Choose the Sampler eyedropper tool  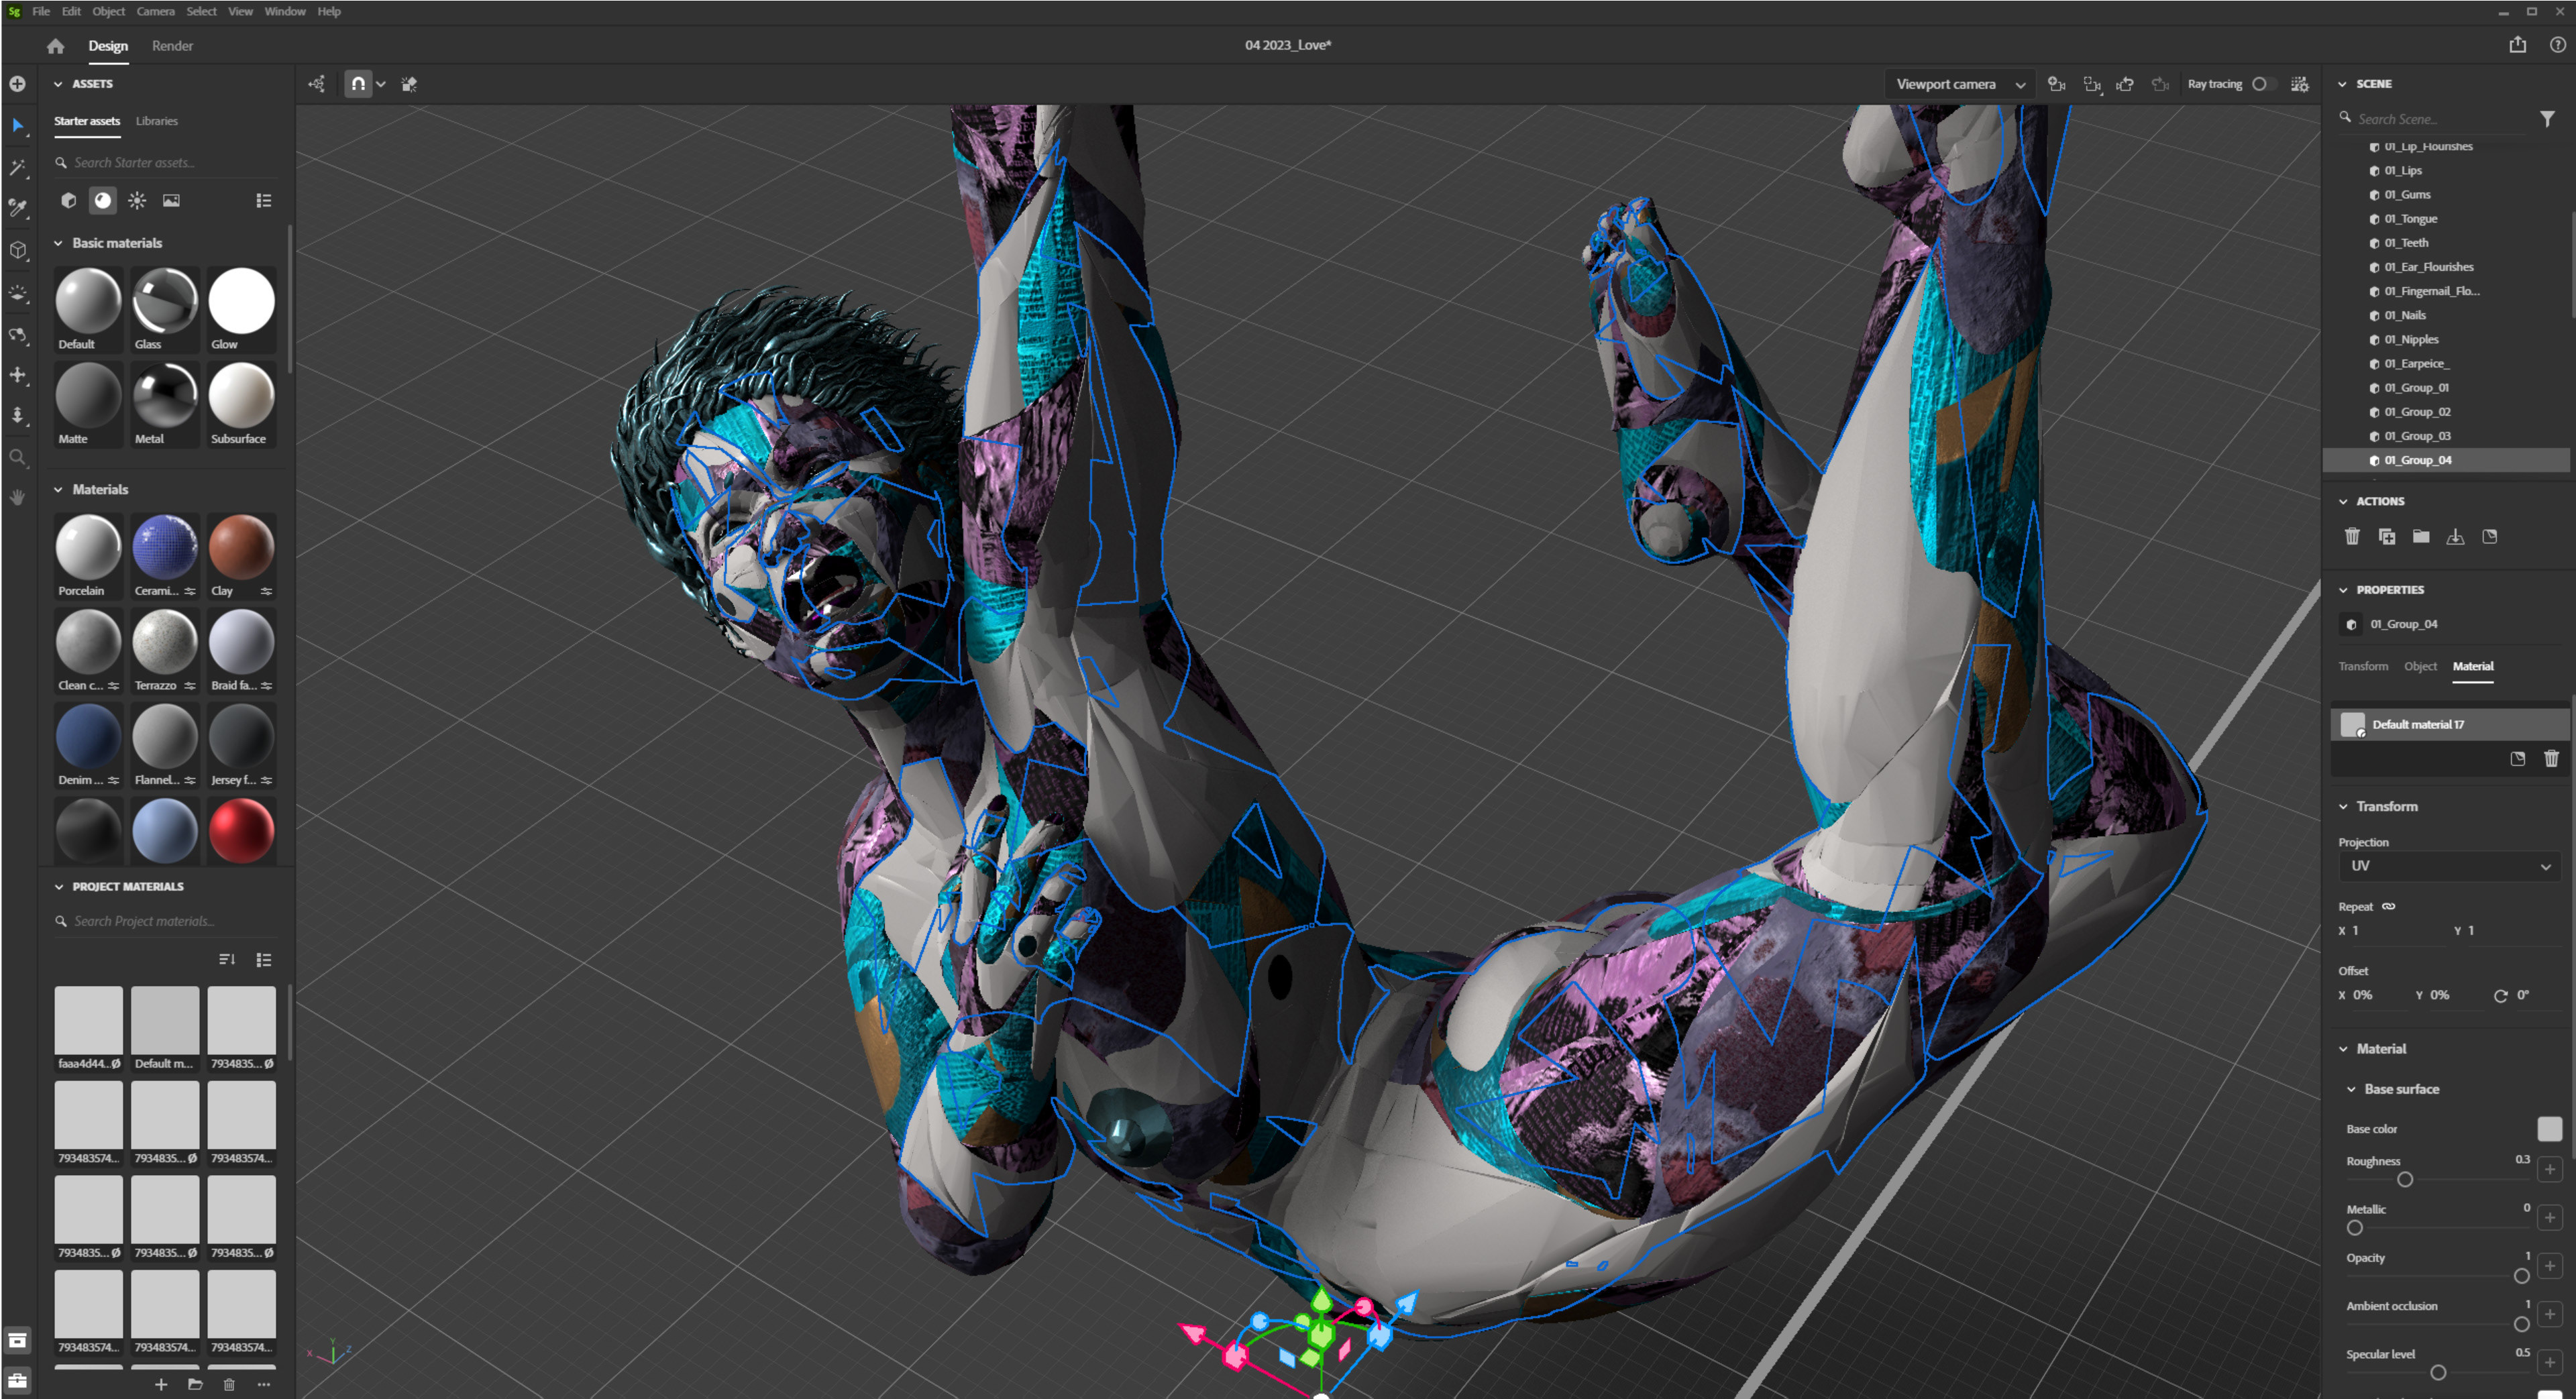(x=18, y=208)
